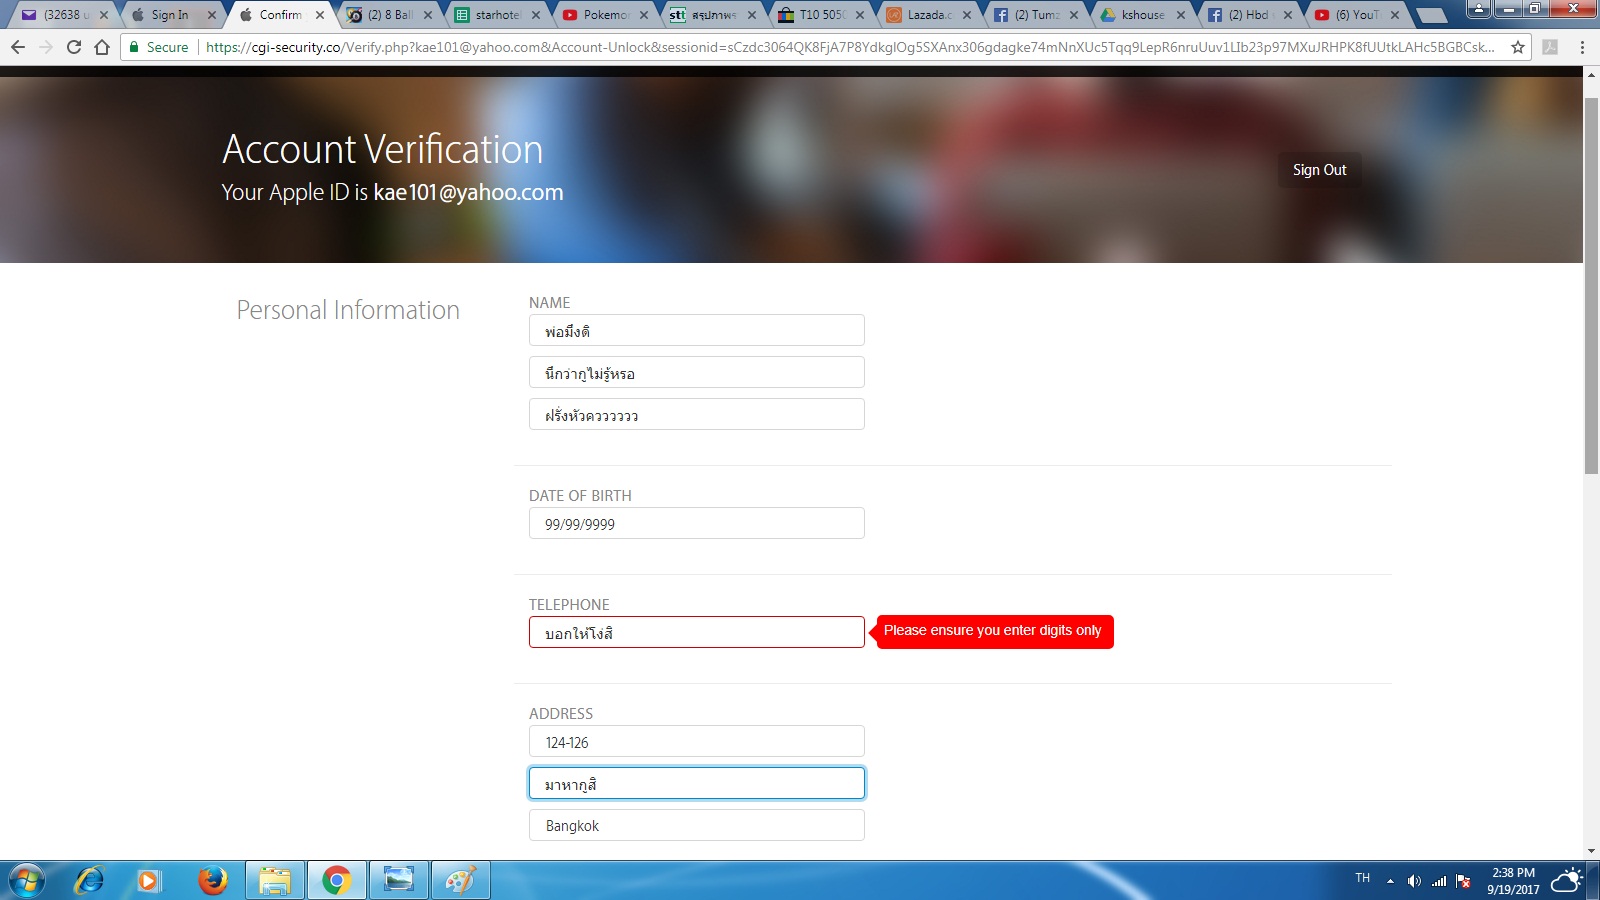Open the browser home page

102,47
